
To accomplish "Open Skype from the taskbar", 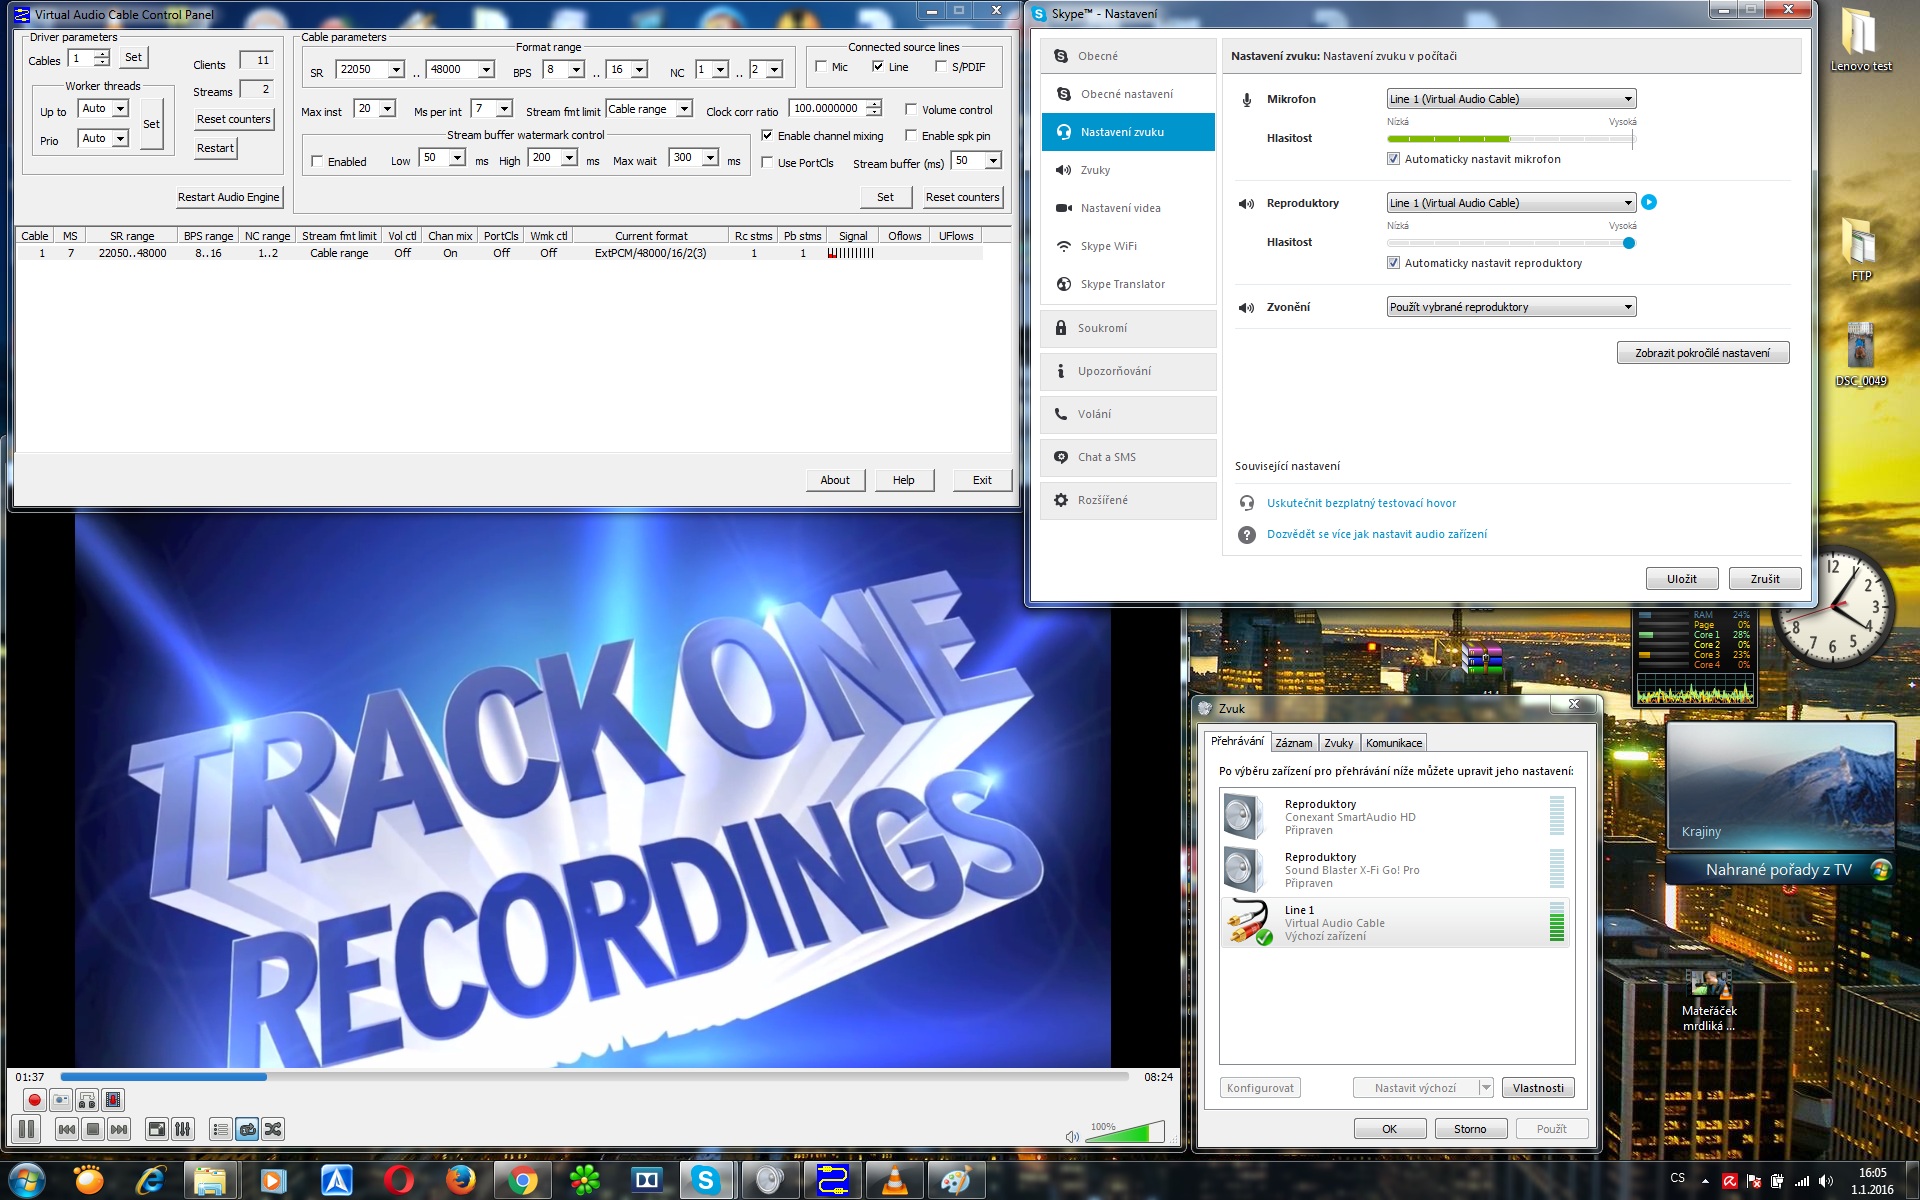I will 706,1180.
